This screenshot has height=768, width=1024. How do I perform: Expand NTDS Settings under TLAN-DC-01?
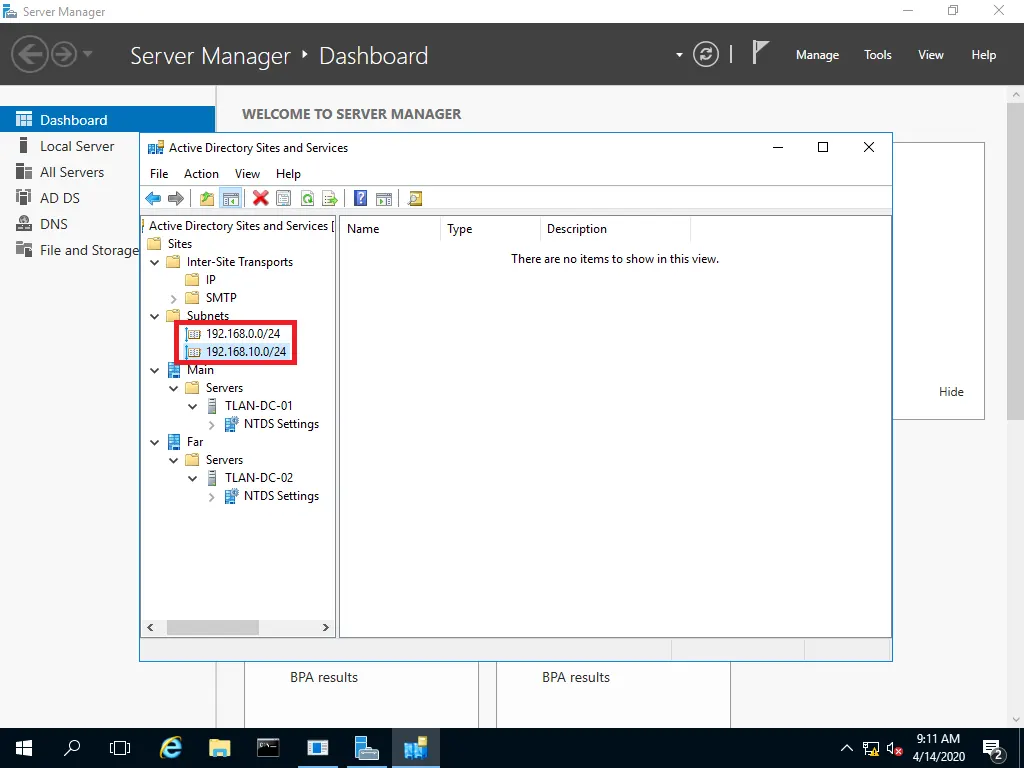click(x=212, y=424)
